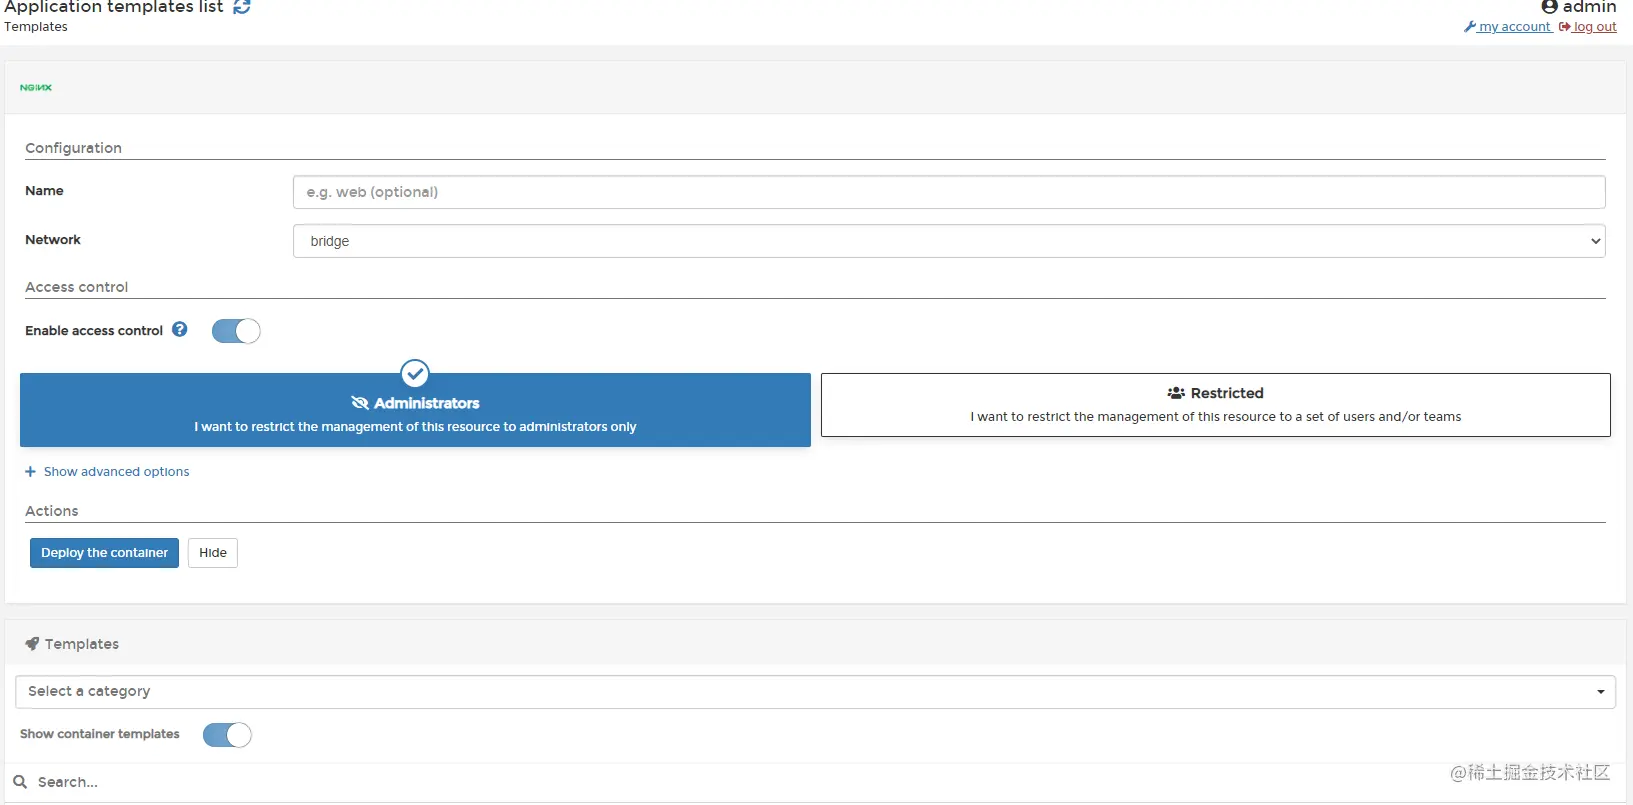Toggle the Enable access control switch
The height and width of the screenshot is (805, 1633).
(236, 331)
